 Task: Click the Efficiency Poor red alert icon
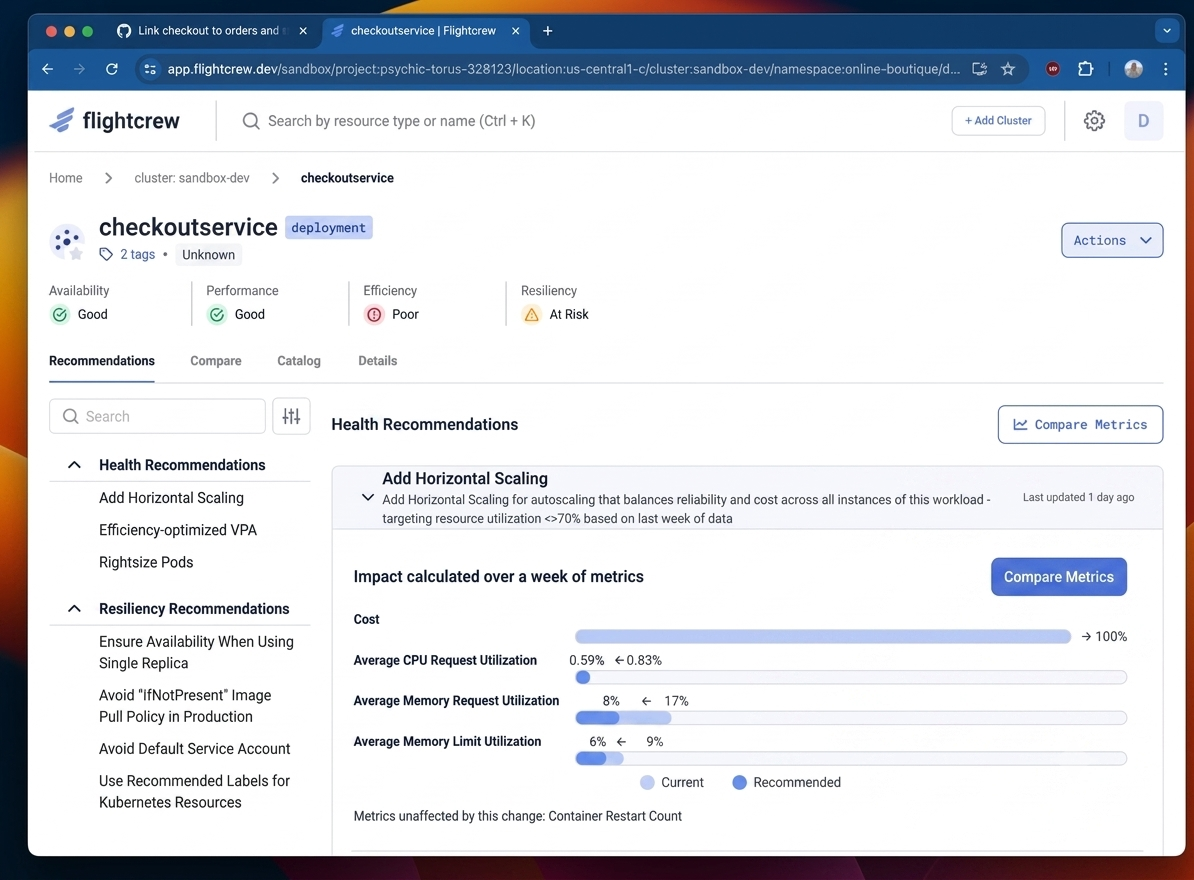click(374, 314)
